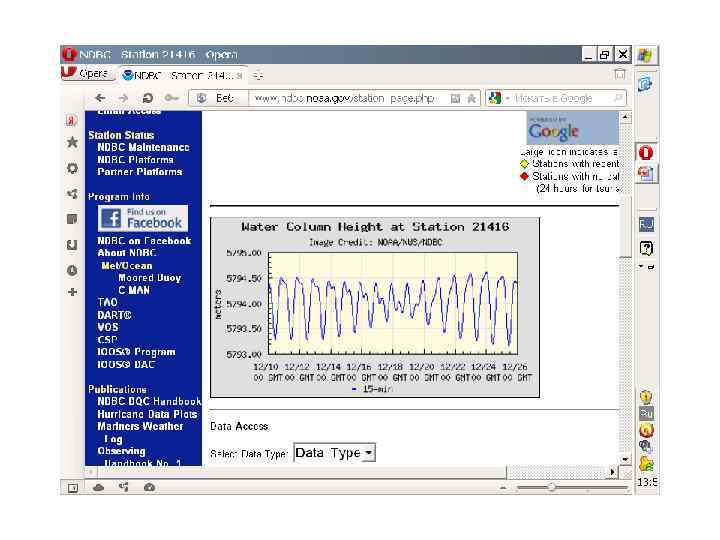The height and width of the screenshot is (540, 720).
Task: Open the Moored Buoy link
Action: point(150,278)
